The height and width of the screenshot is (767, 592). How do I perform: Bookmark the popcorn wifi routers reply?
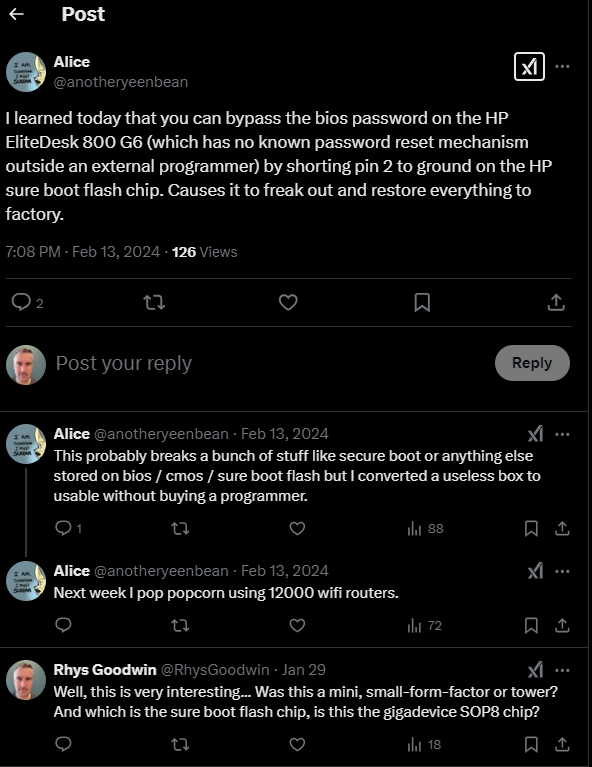point(531,625)
